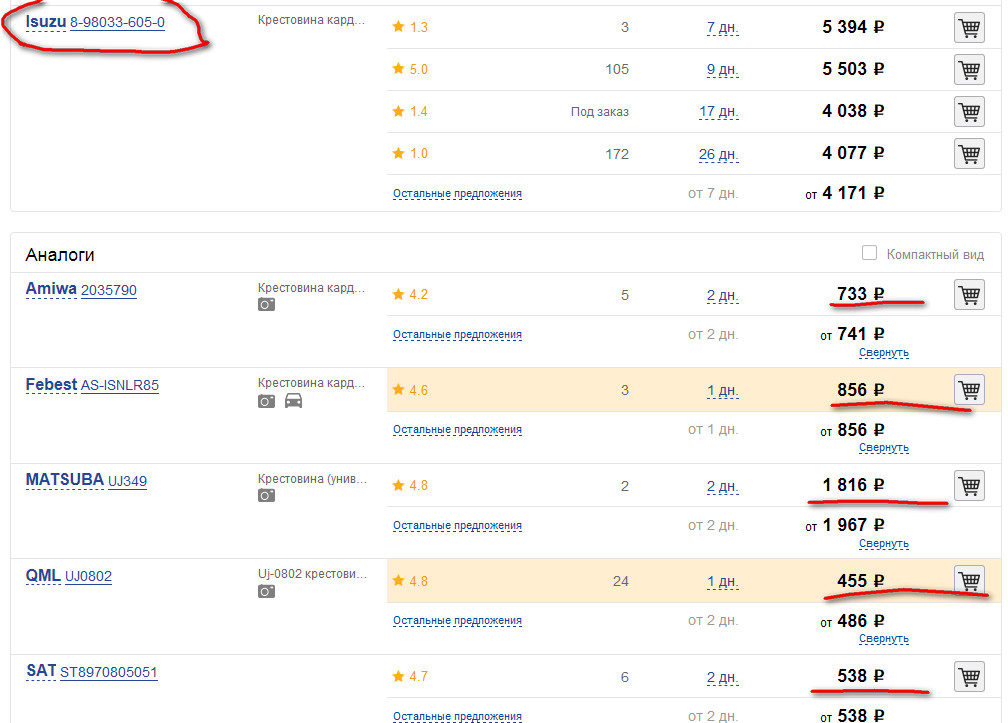Collapse QML offers with Свернуть

[x=884, y=639]
